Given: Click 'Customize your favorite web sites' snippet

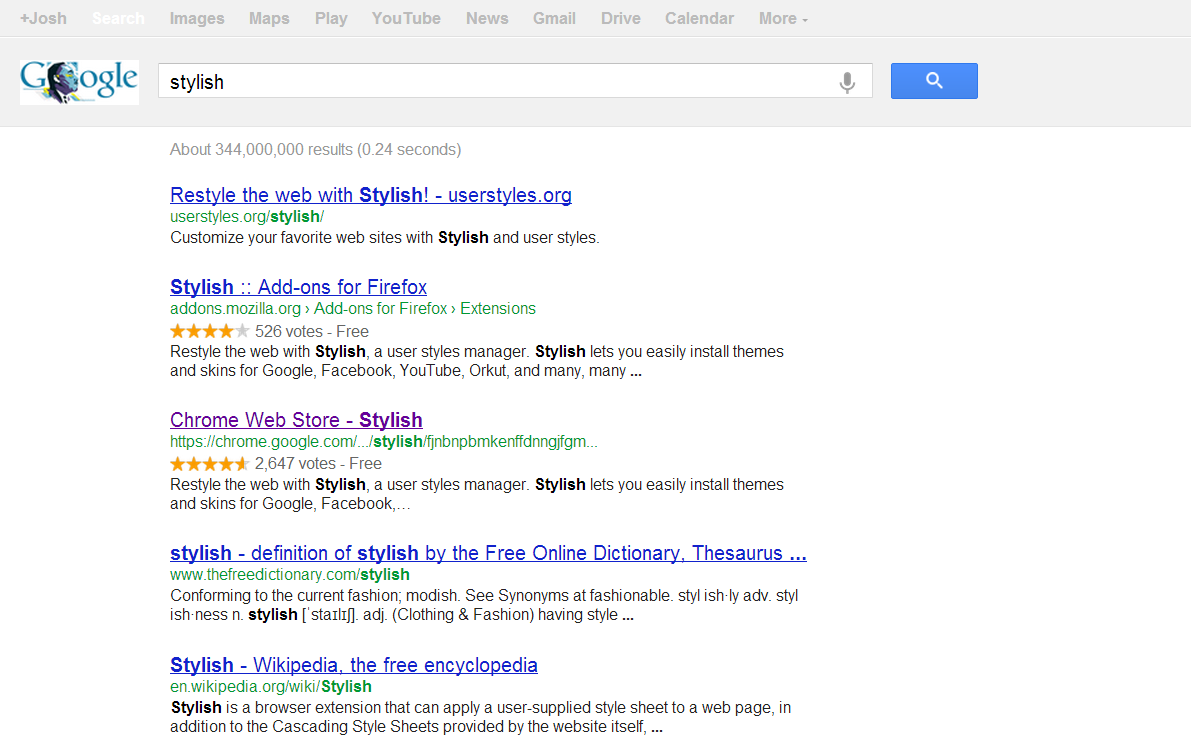Looking at the screenshot, I should pos(384,238).
